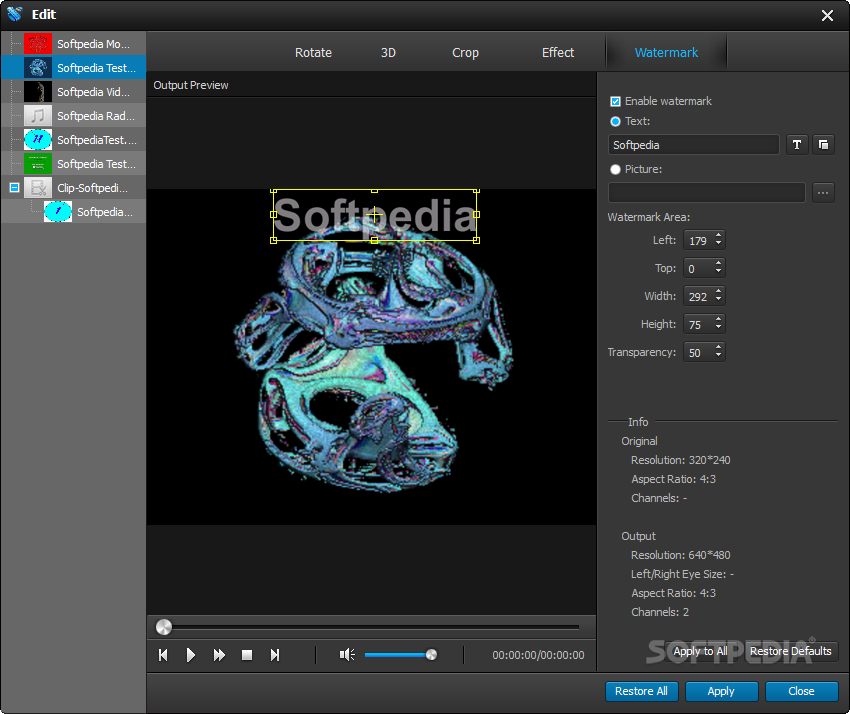Click Restore Defaults button
Viewport: 850px width, 714px height.
coord(790,651)
